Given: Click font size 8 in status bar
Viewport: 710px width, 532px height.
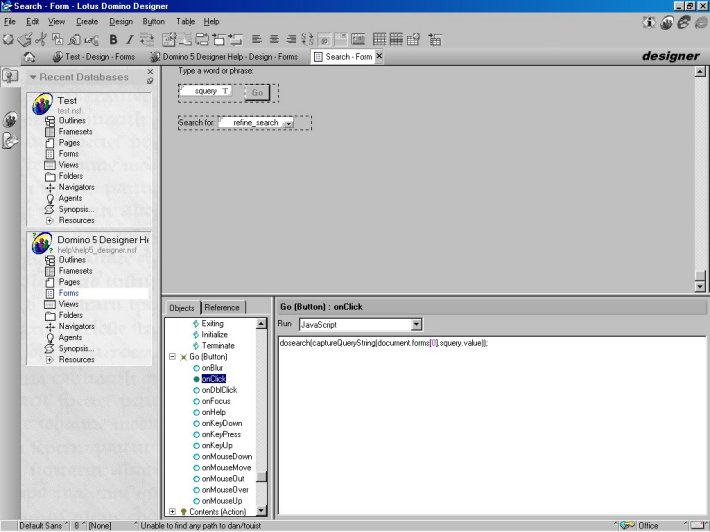Looking at the screenshot, I should coord(77,526).
